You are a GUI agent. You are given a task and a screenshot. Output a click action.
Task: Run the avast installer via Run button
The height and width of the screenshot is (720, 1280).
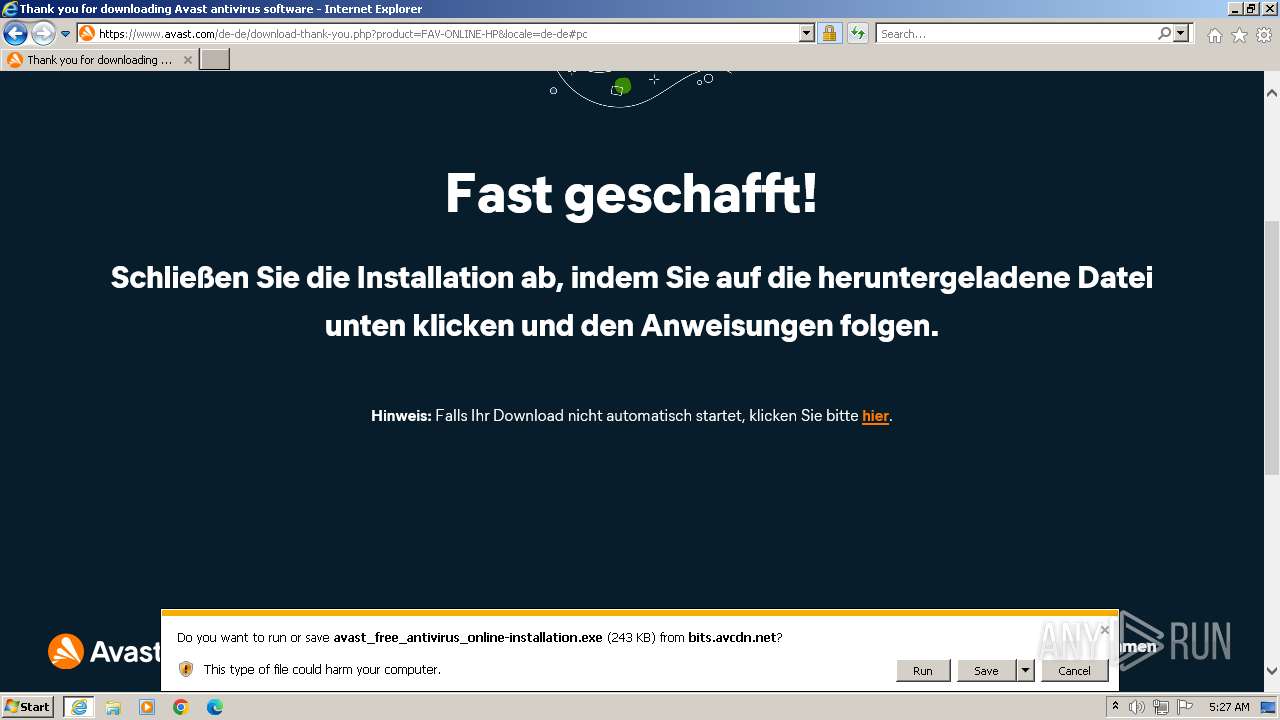tap(922, 671)
